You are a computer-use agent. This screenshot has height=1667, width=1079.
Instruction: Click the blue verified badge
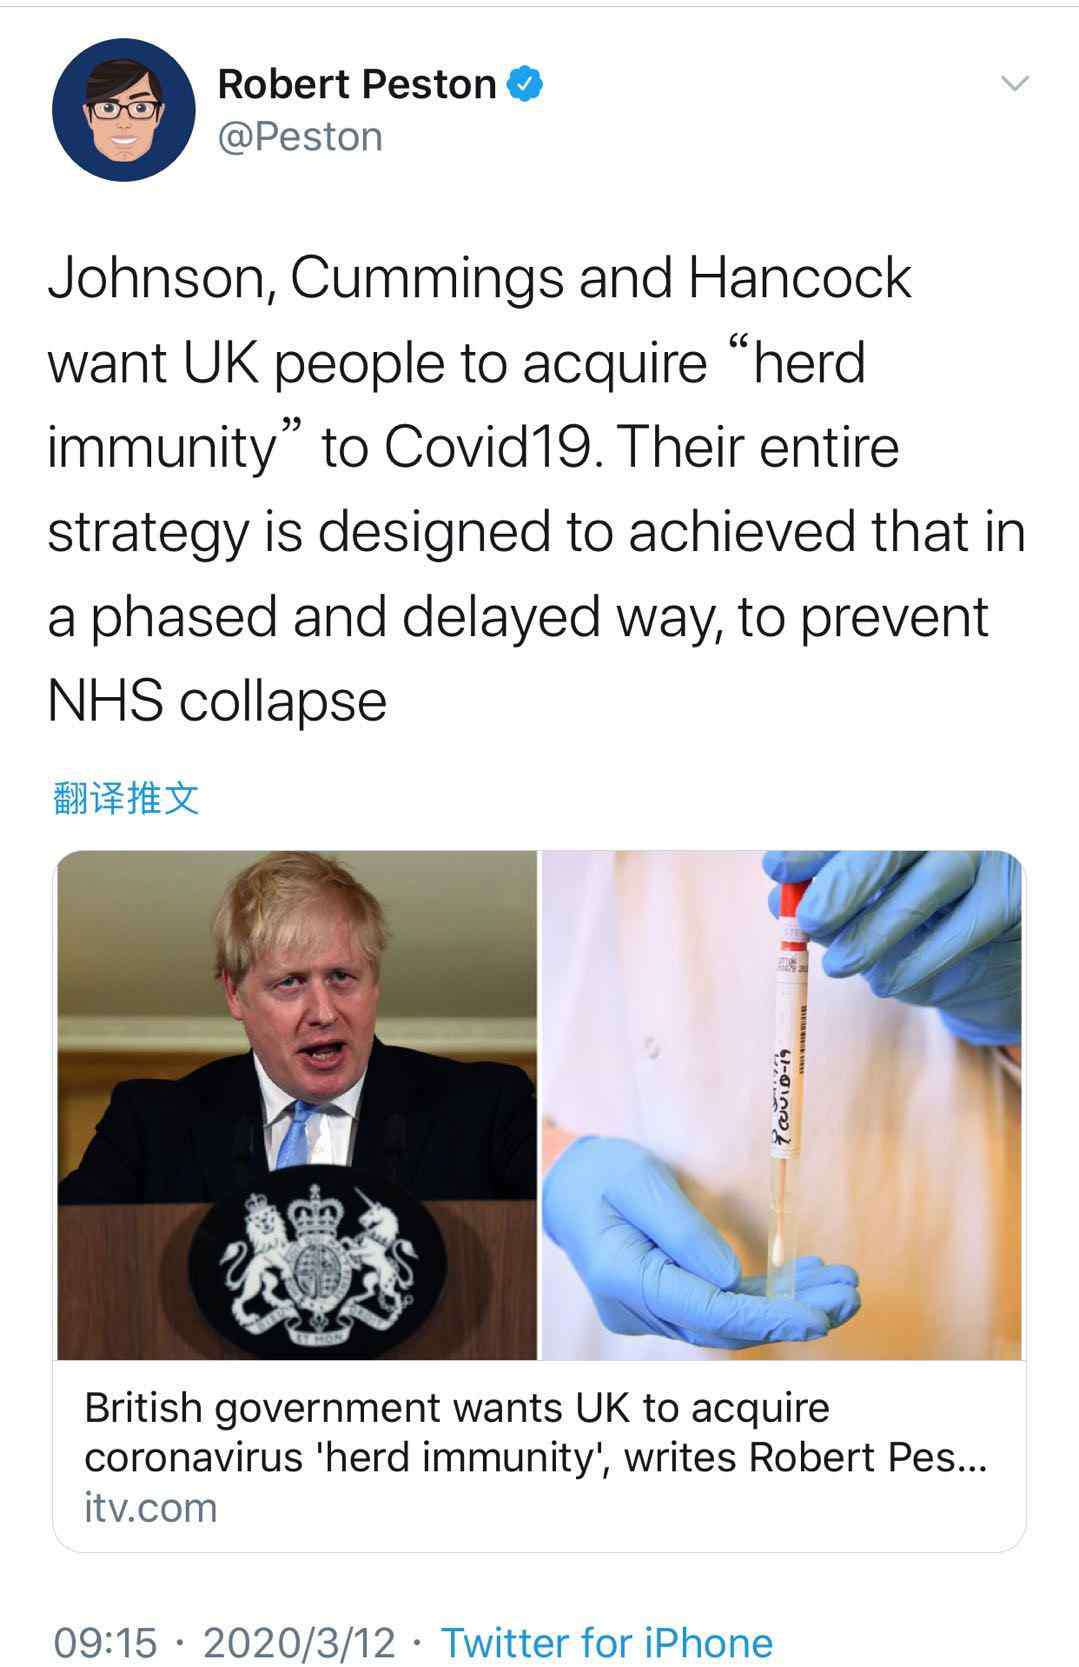526,84
